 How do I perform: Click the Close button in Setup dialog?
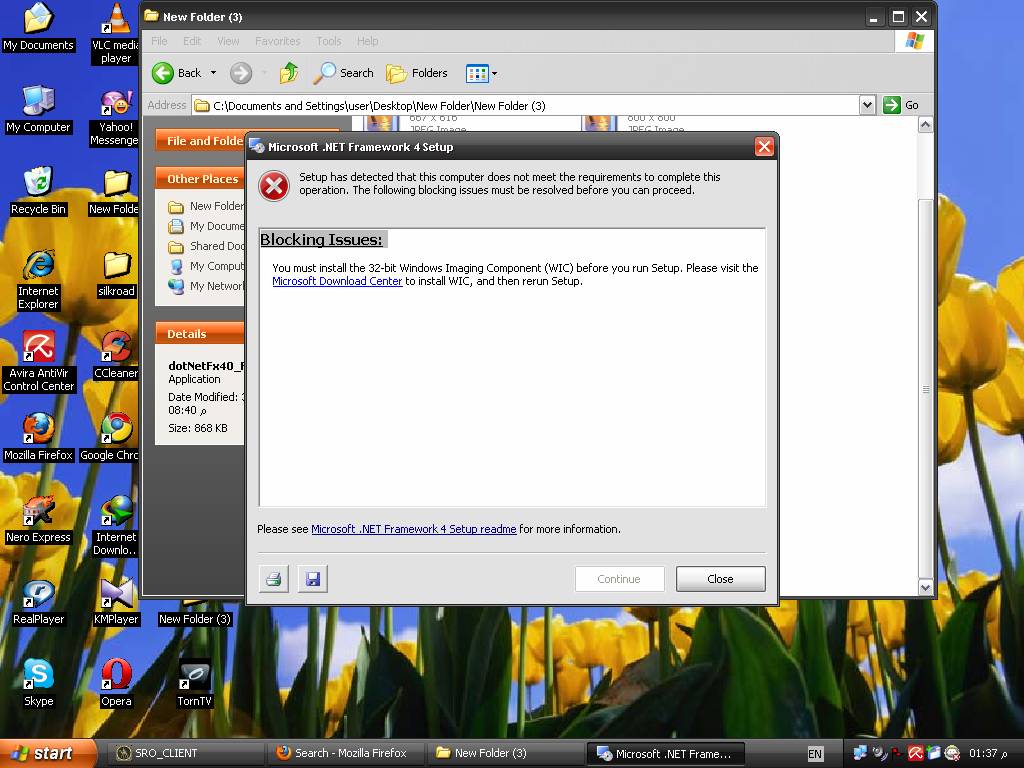pyautogui.click(x=720, y=579)
